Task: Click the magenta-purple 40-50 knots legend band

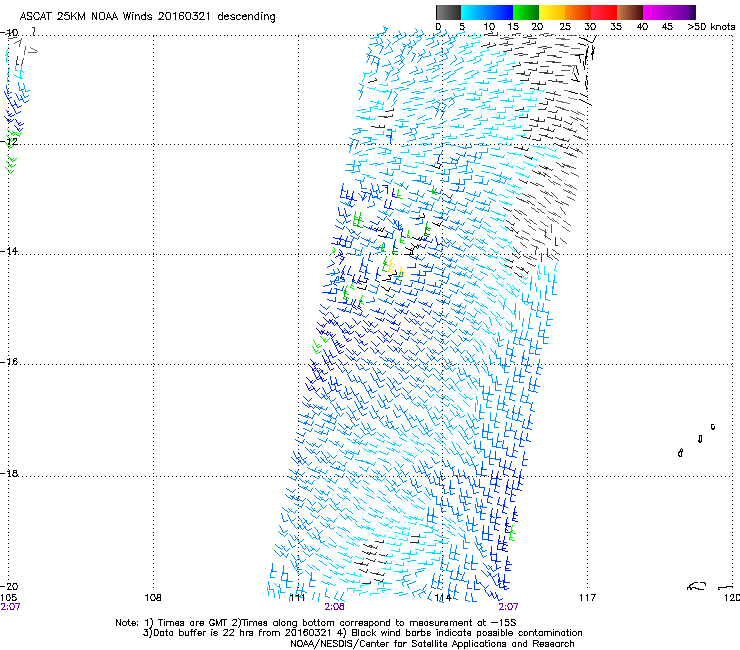Action: point(669,12)
